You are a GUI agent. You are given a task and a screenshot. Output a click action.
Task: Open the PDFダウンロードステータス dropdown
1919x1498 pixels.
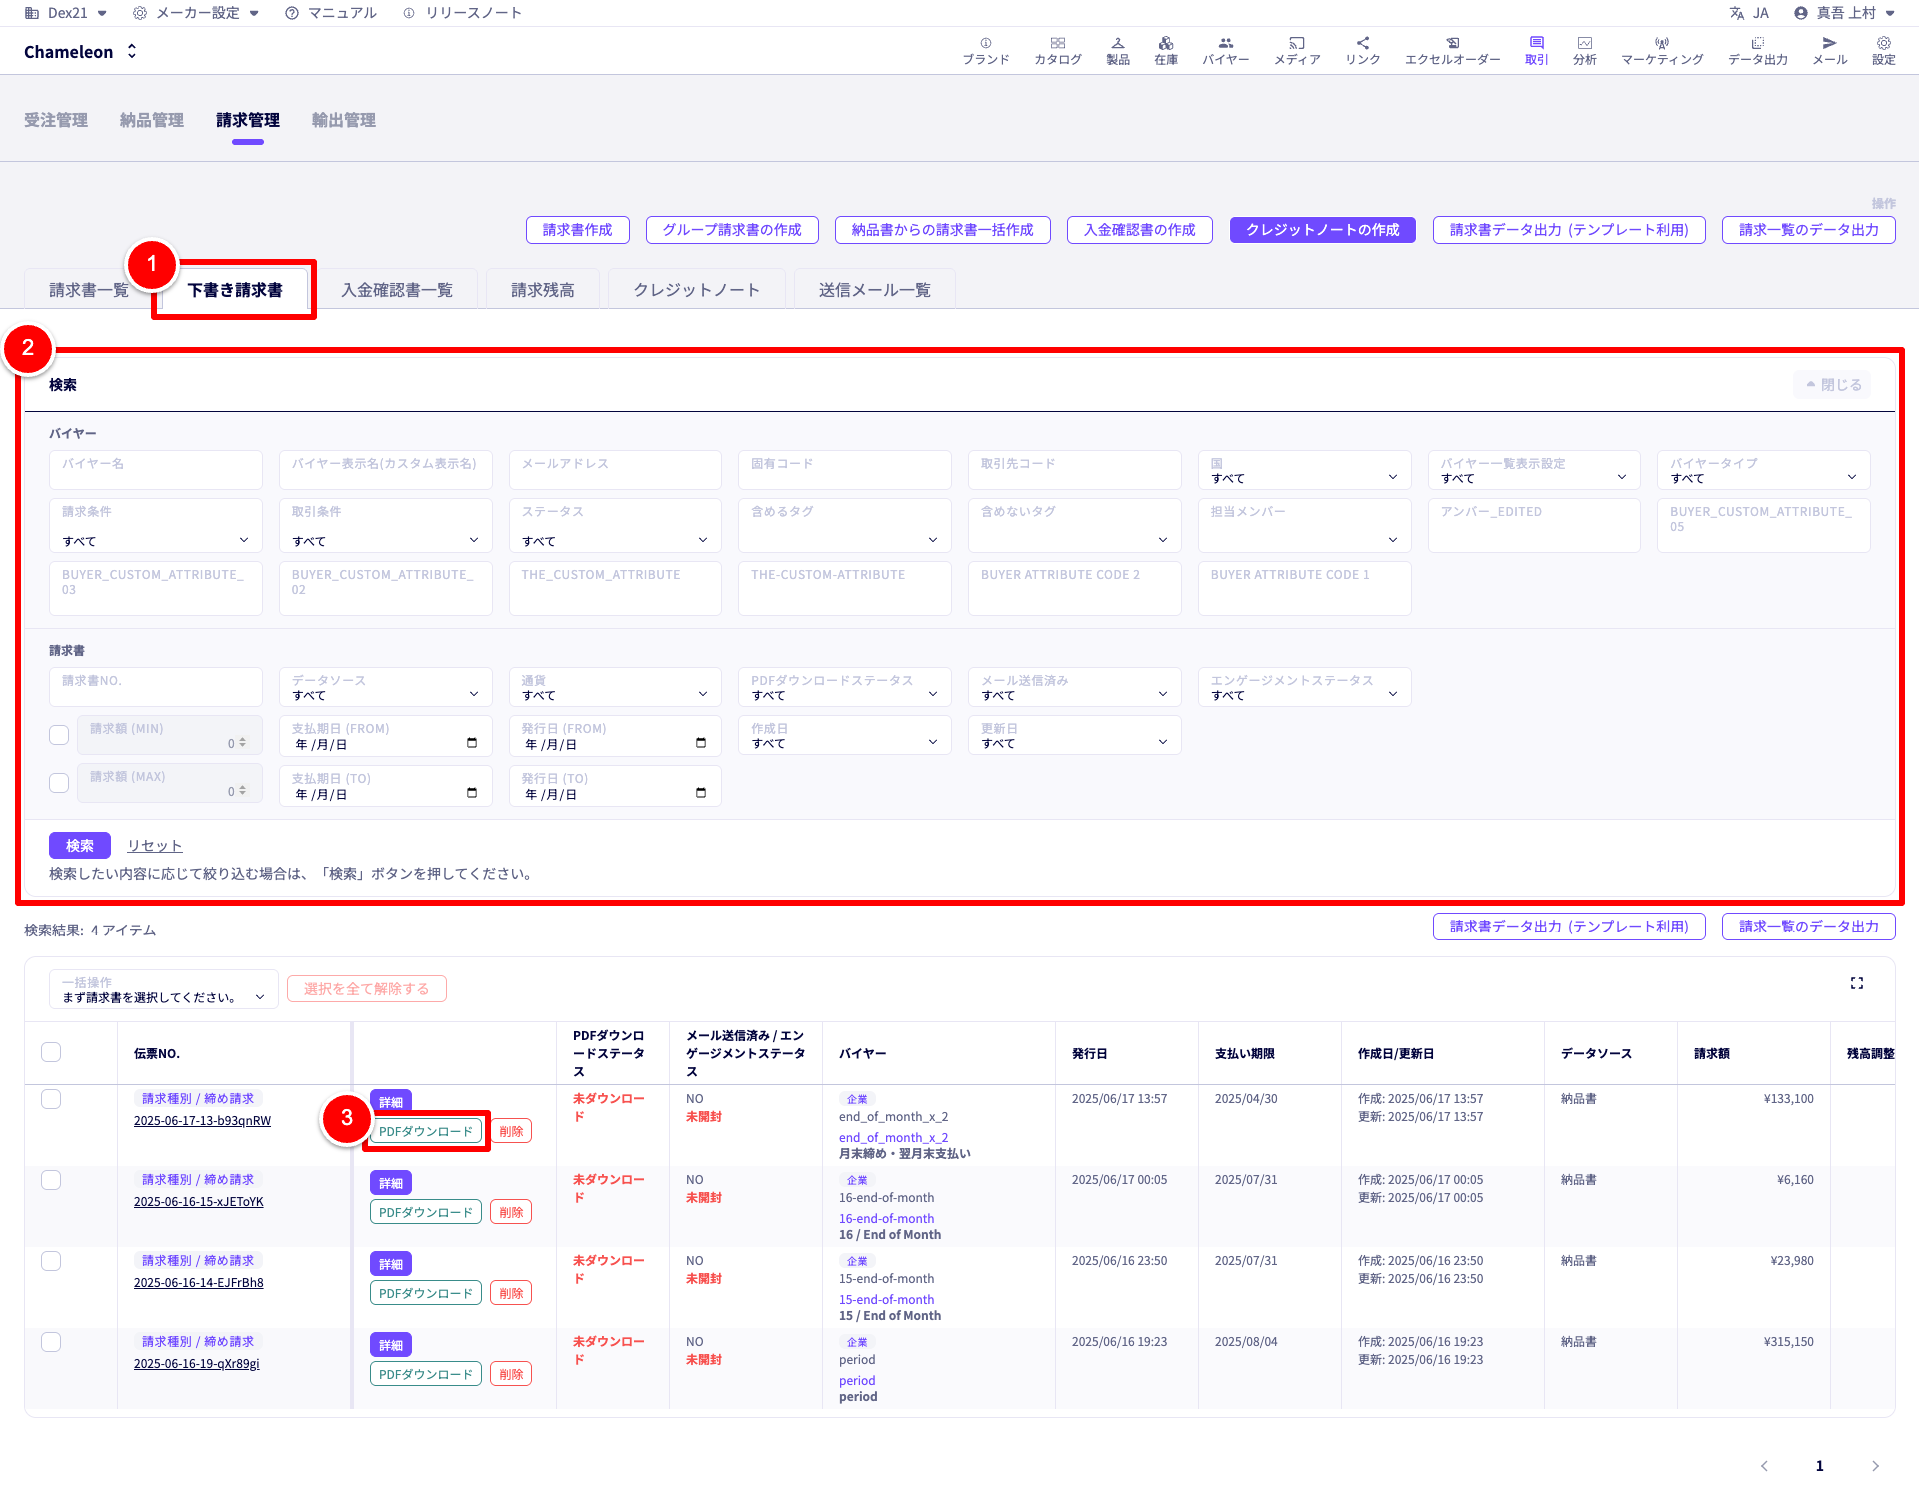point(844,687)
